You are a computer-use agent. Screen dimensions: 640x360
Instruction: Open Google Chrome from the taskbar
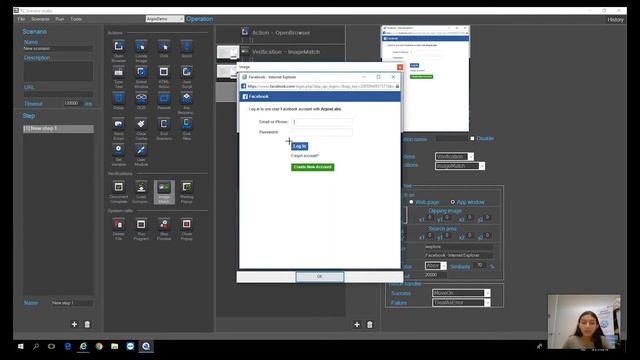(x=99, y=346)
